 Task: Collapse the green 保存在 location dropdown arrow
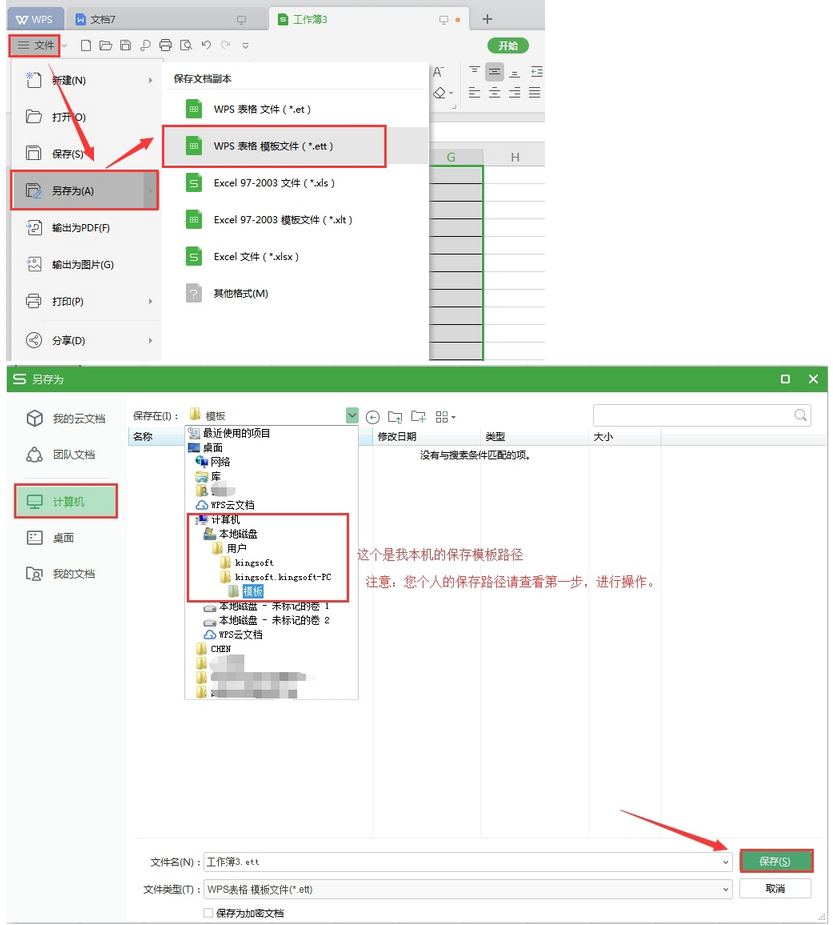(x=352, y=415)
